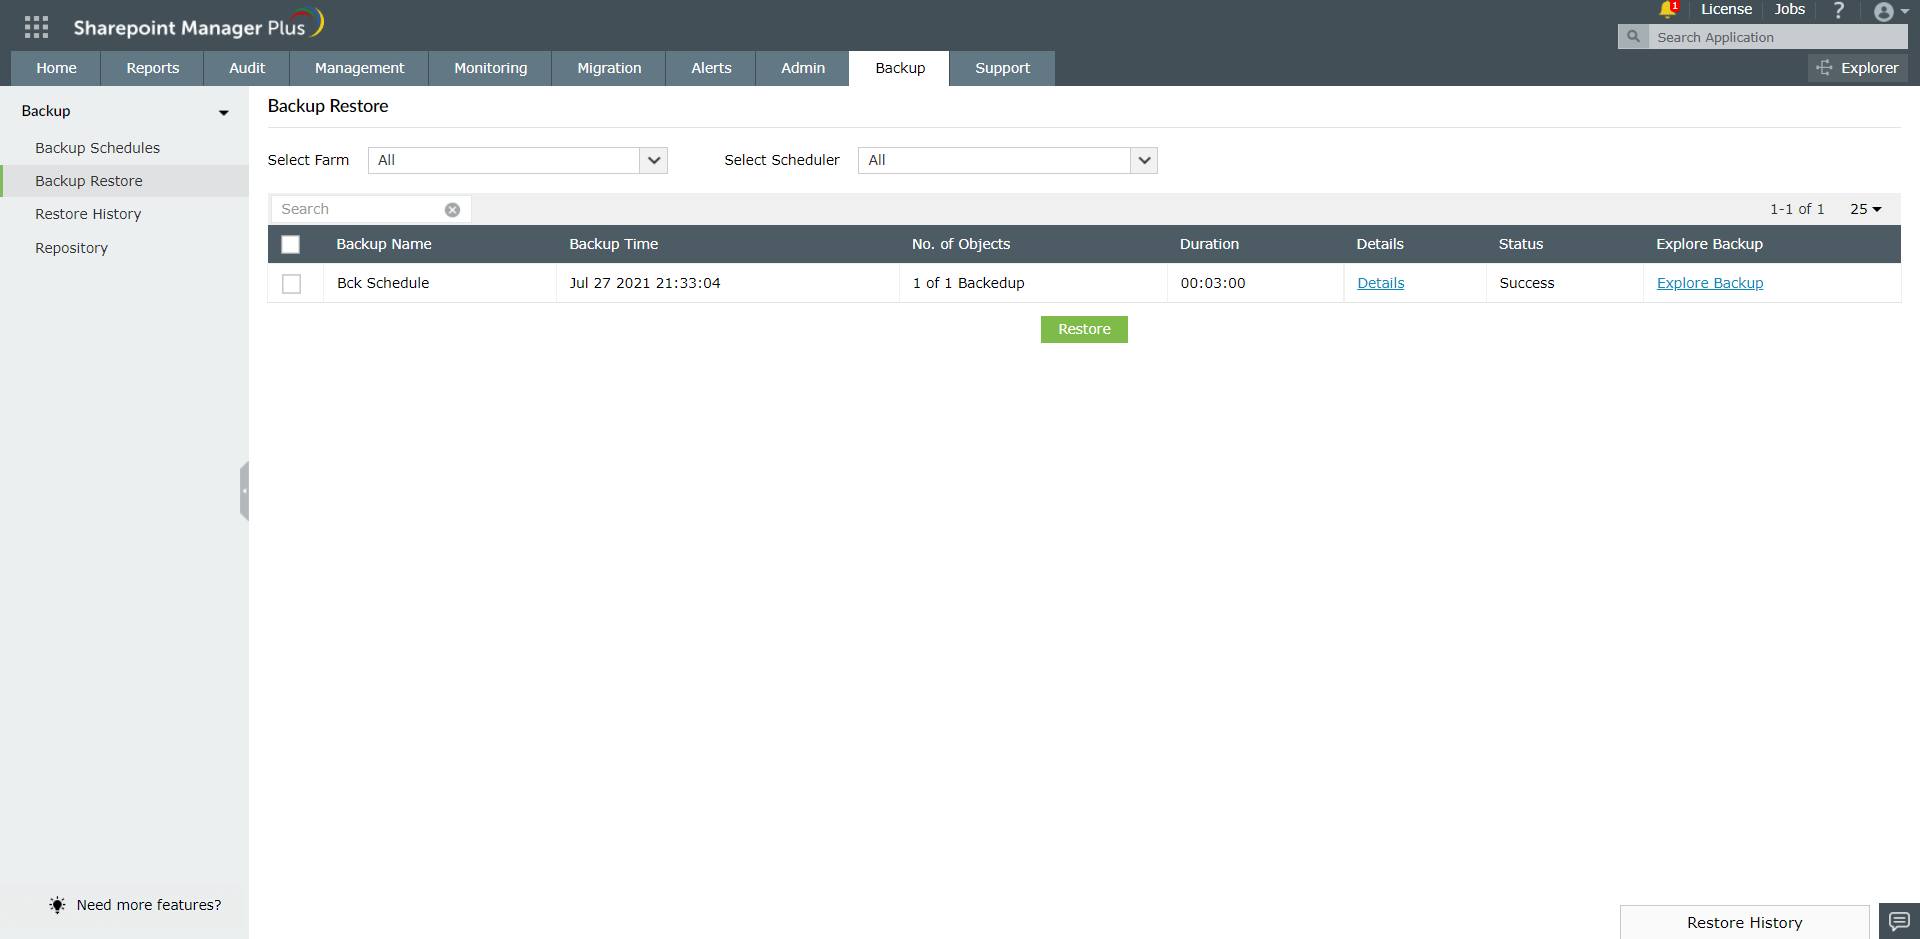The width and height of the screenshot is (1920, 939).
Task: Clear the search box using the X icon
Action: point(452,209)
